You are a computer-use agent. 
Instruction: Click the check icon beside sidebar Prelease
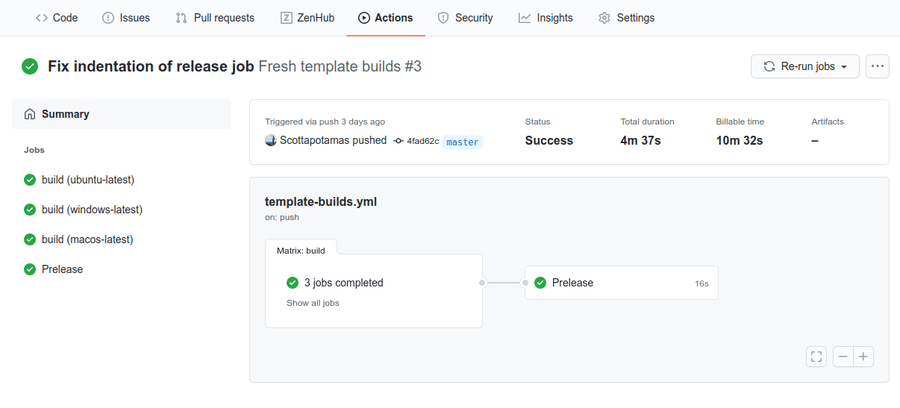(30, 270)
